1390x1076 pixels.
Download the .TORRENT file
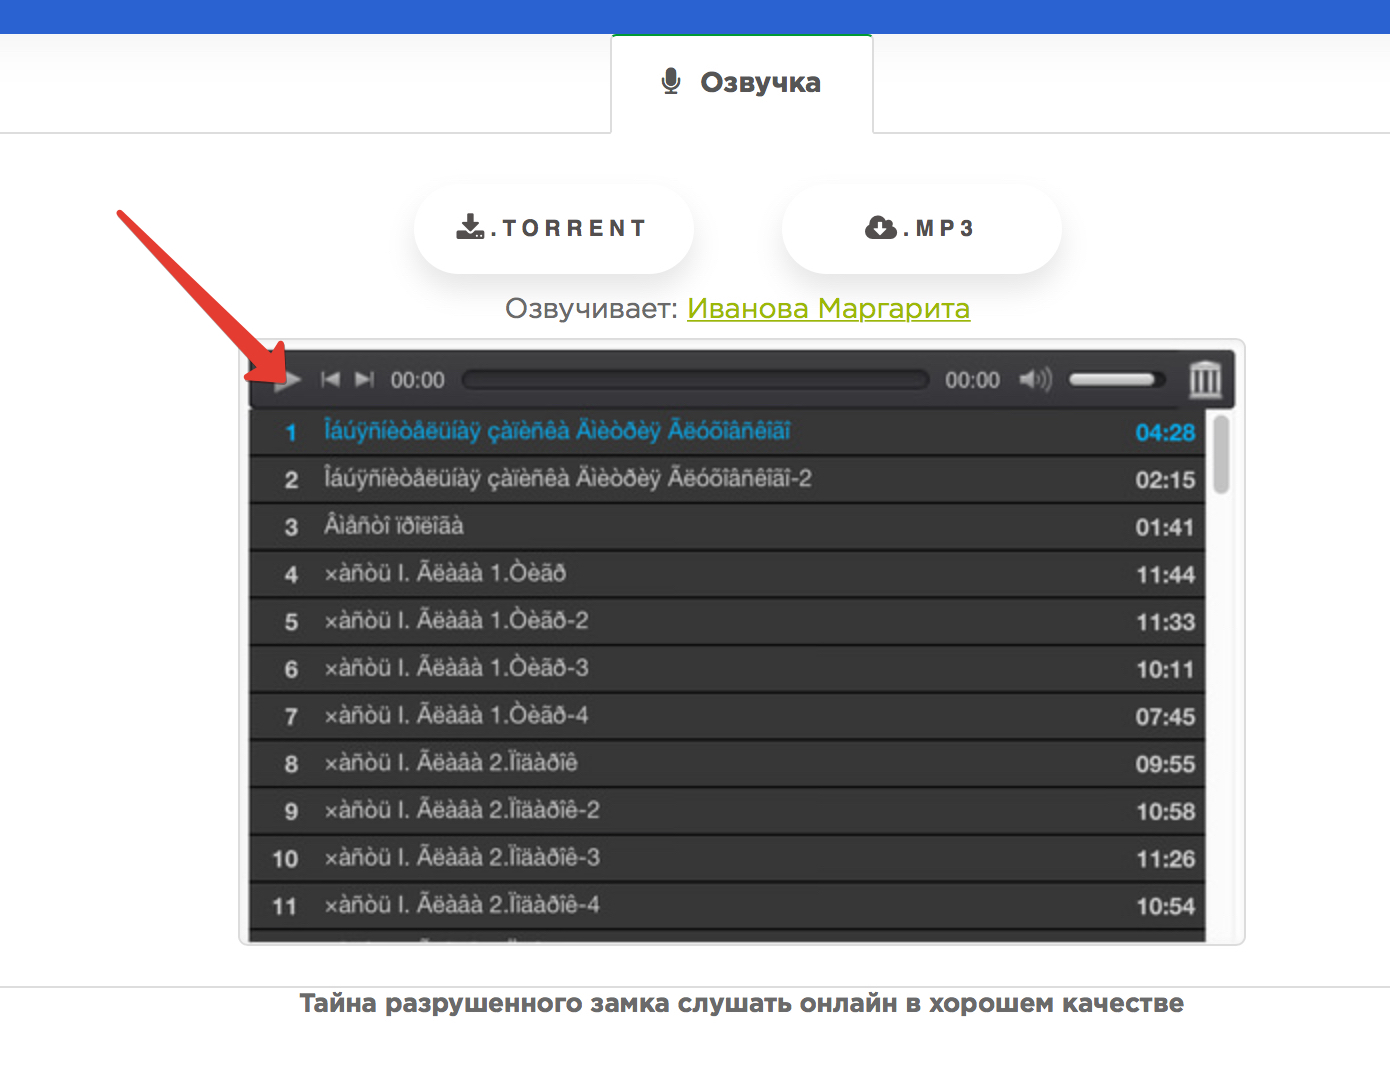(553, 229)
